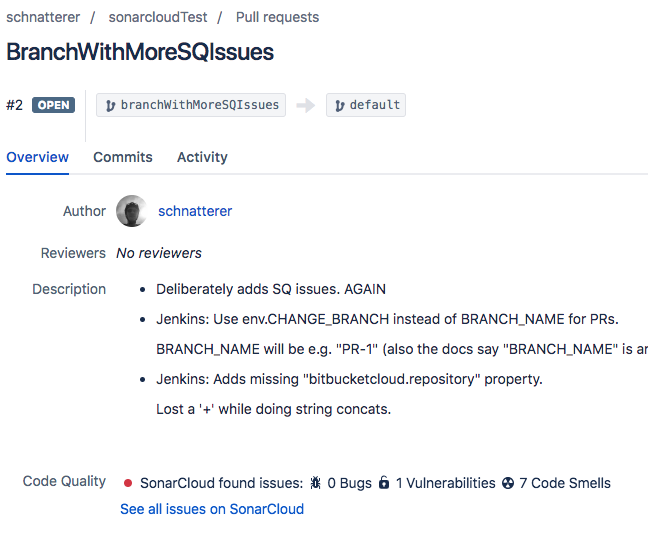Switch to the Activity tab
This screenshot has width=648, height=533.
point(202,157)
